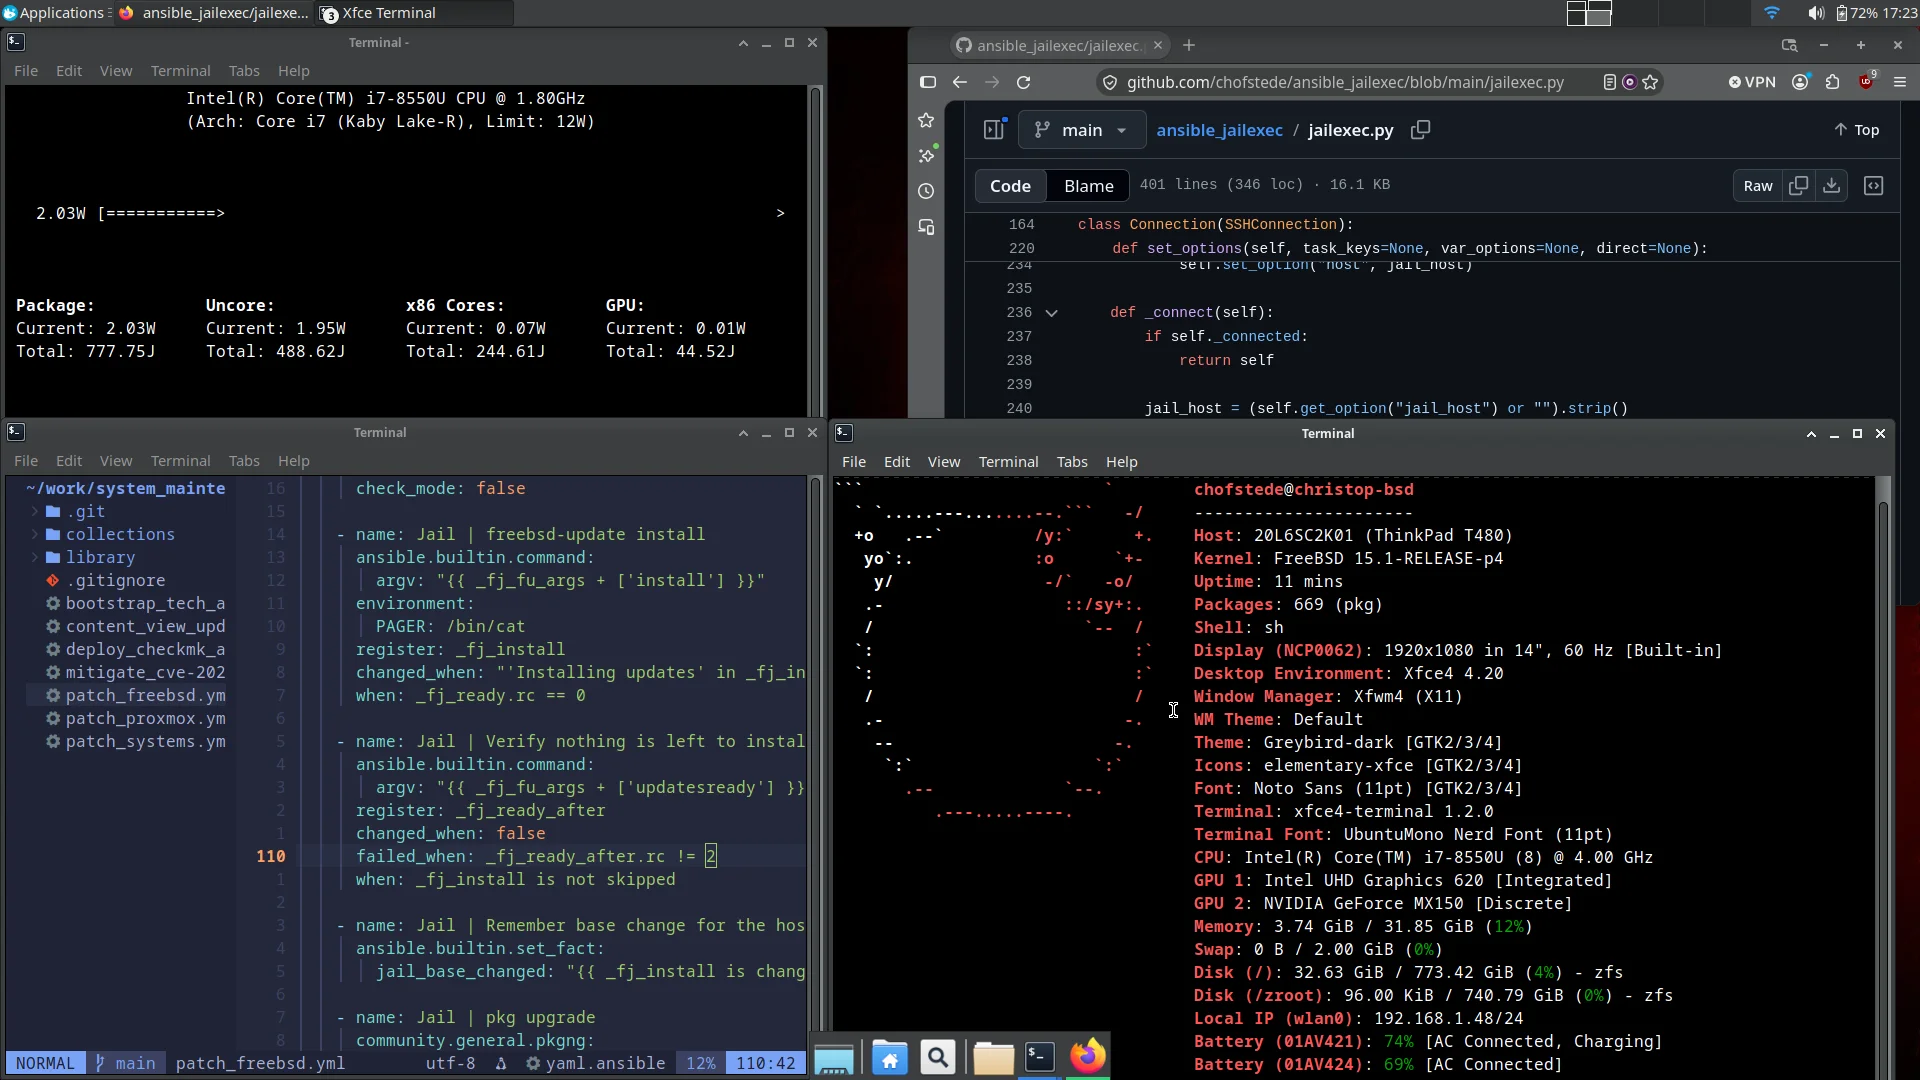Go back with the browser back arrow

tap(960, 83)
